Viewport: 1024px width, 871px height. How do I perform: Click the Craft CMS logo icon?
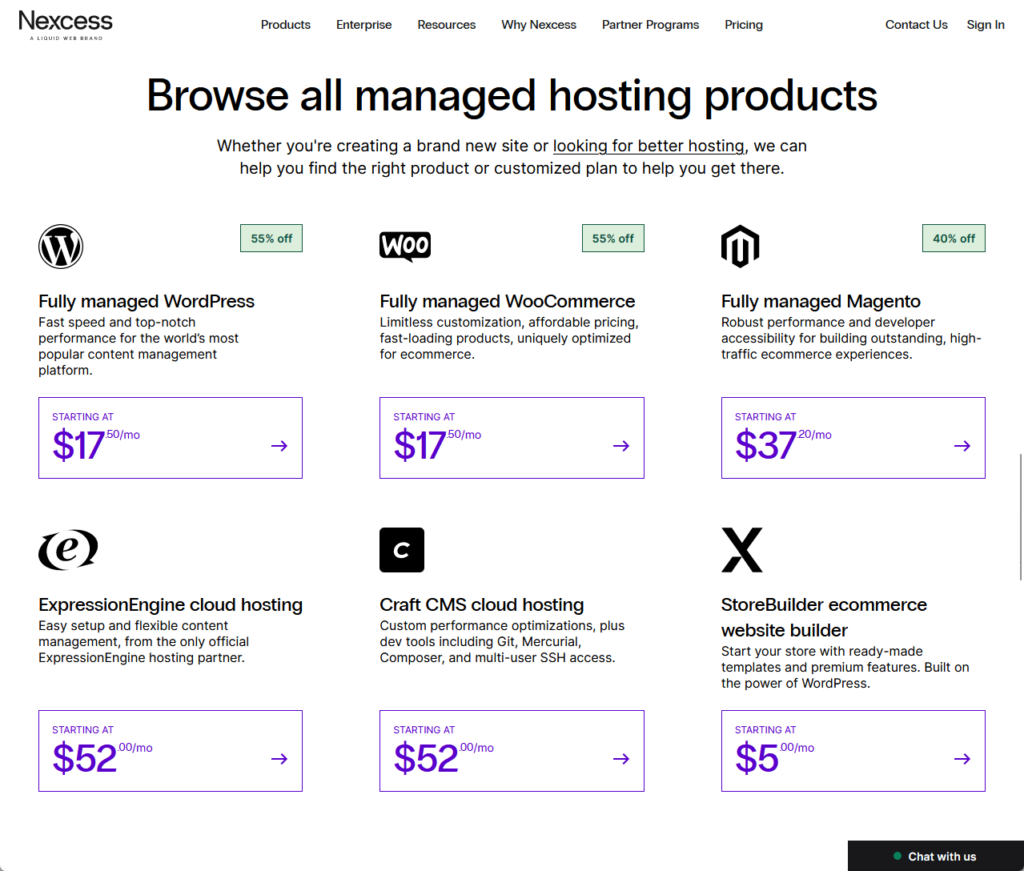point(402,550)
